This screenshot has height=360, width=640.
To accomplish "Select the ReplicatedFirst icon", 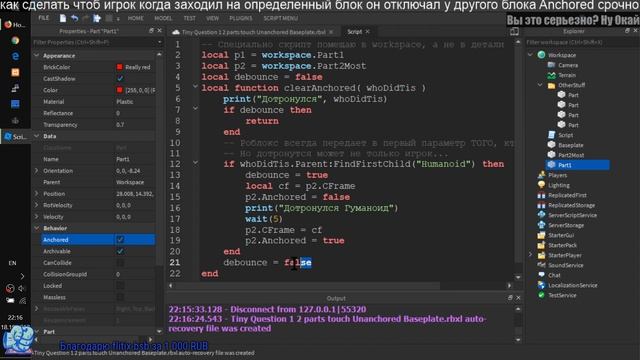I will pyautogui.click(x=542, y=195).
